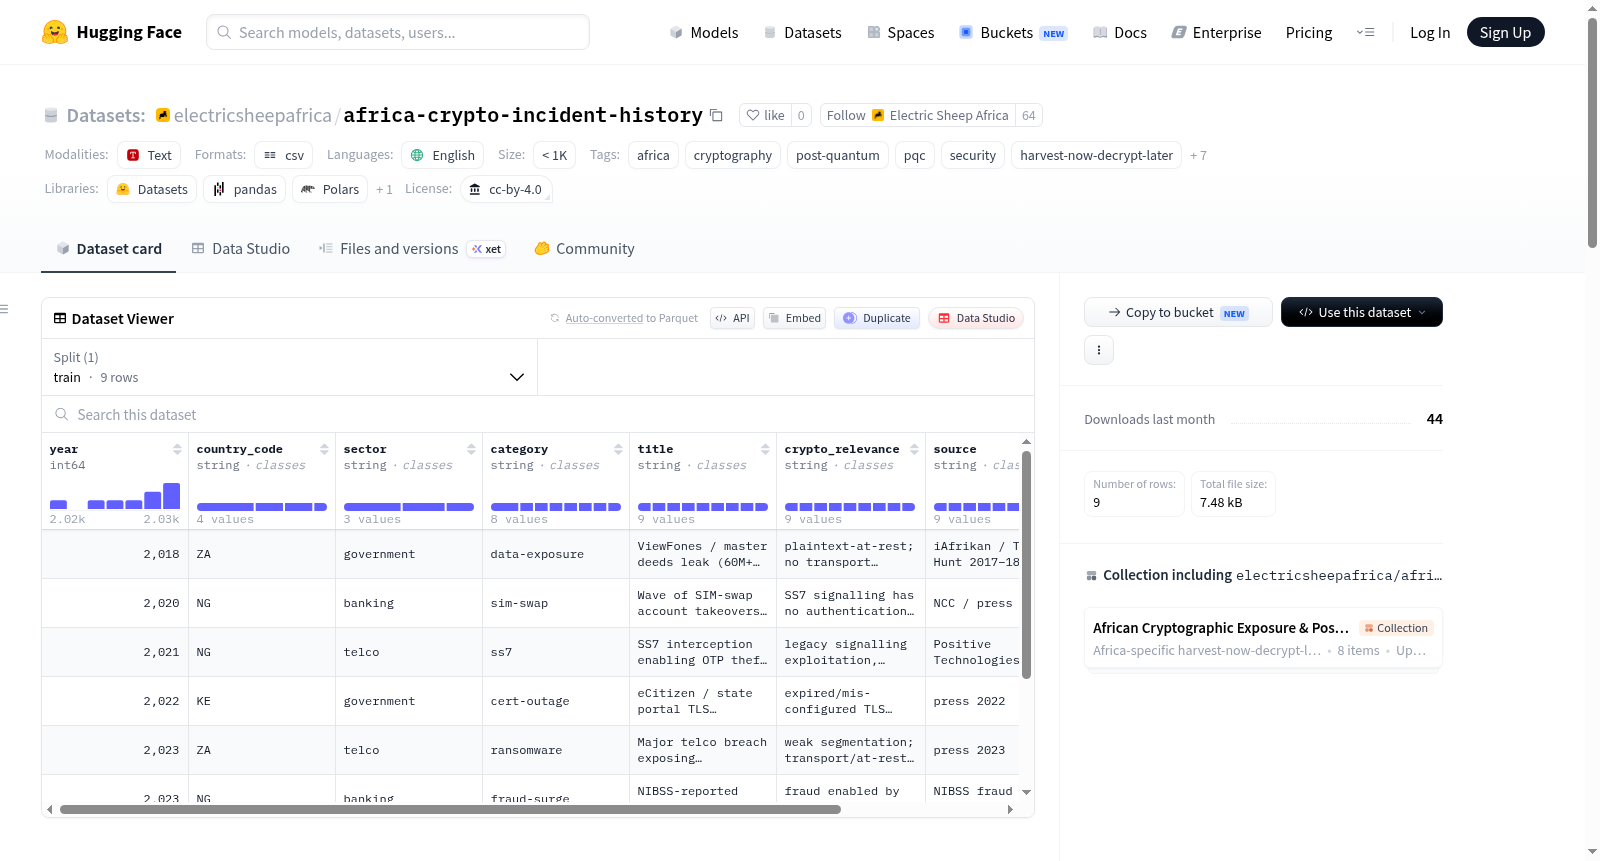1600x861 pixels.
Task: Select the Dataset card tab
Action: coord(108,249)
